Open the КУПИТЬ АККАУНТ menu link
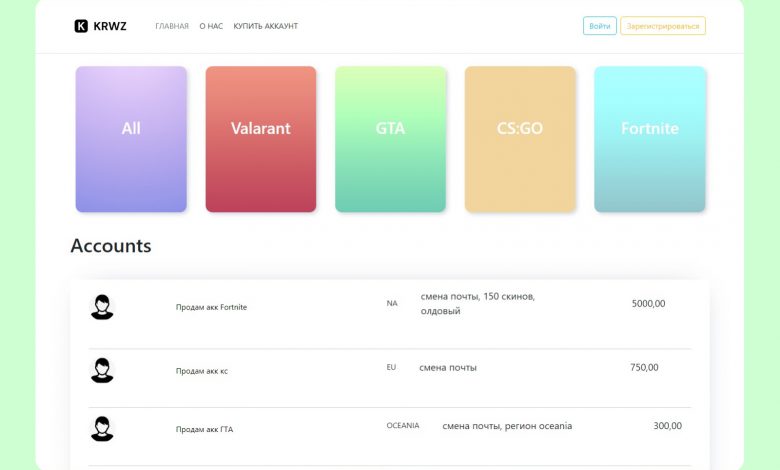The width and height of the screenshot is (780, 470). click(266, 26)
